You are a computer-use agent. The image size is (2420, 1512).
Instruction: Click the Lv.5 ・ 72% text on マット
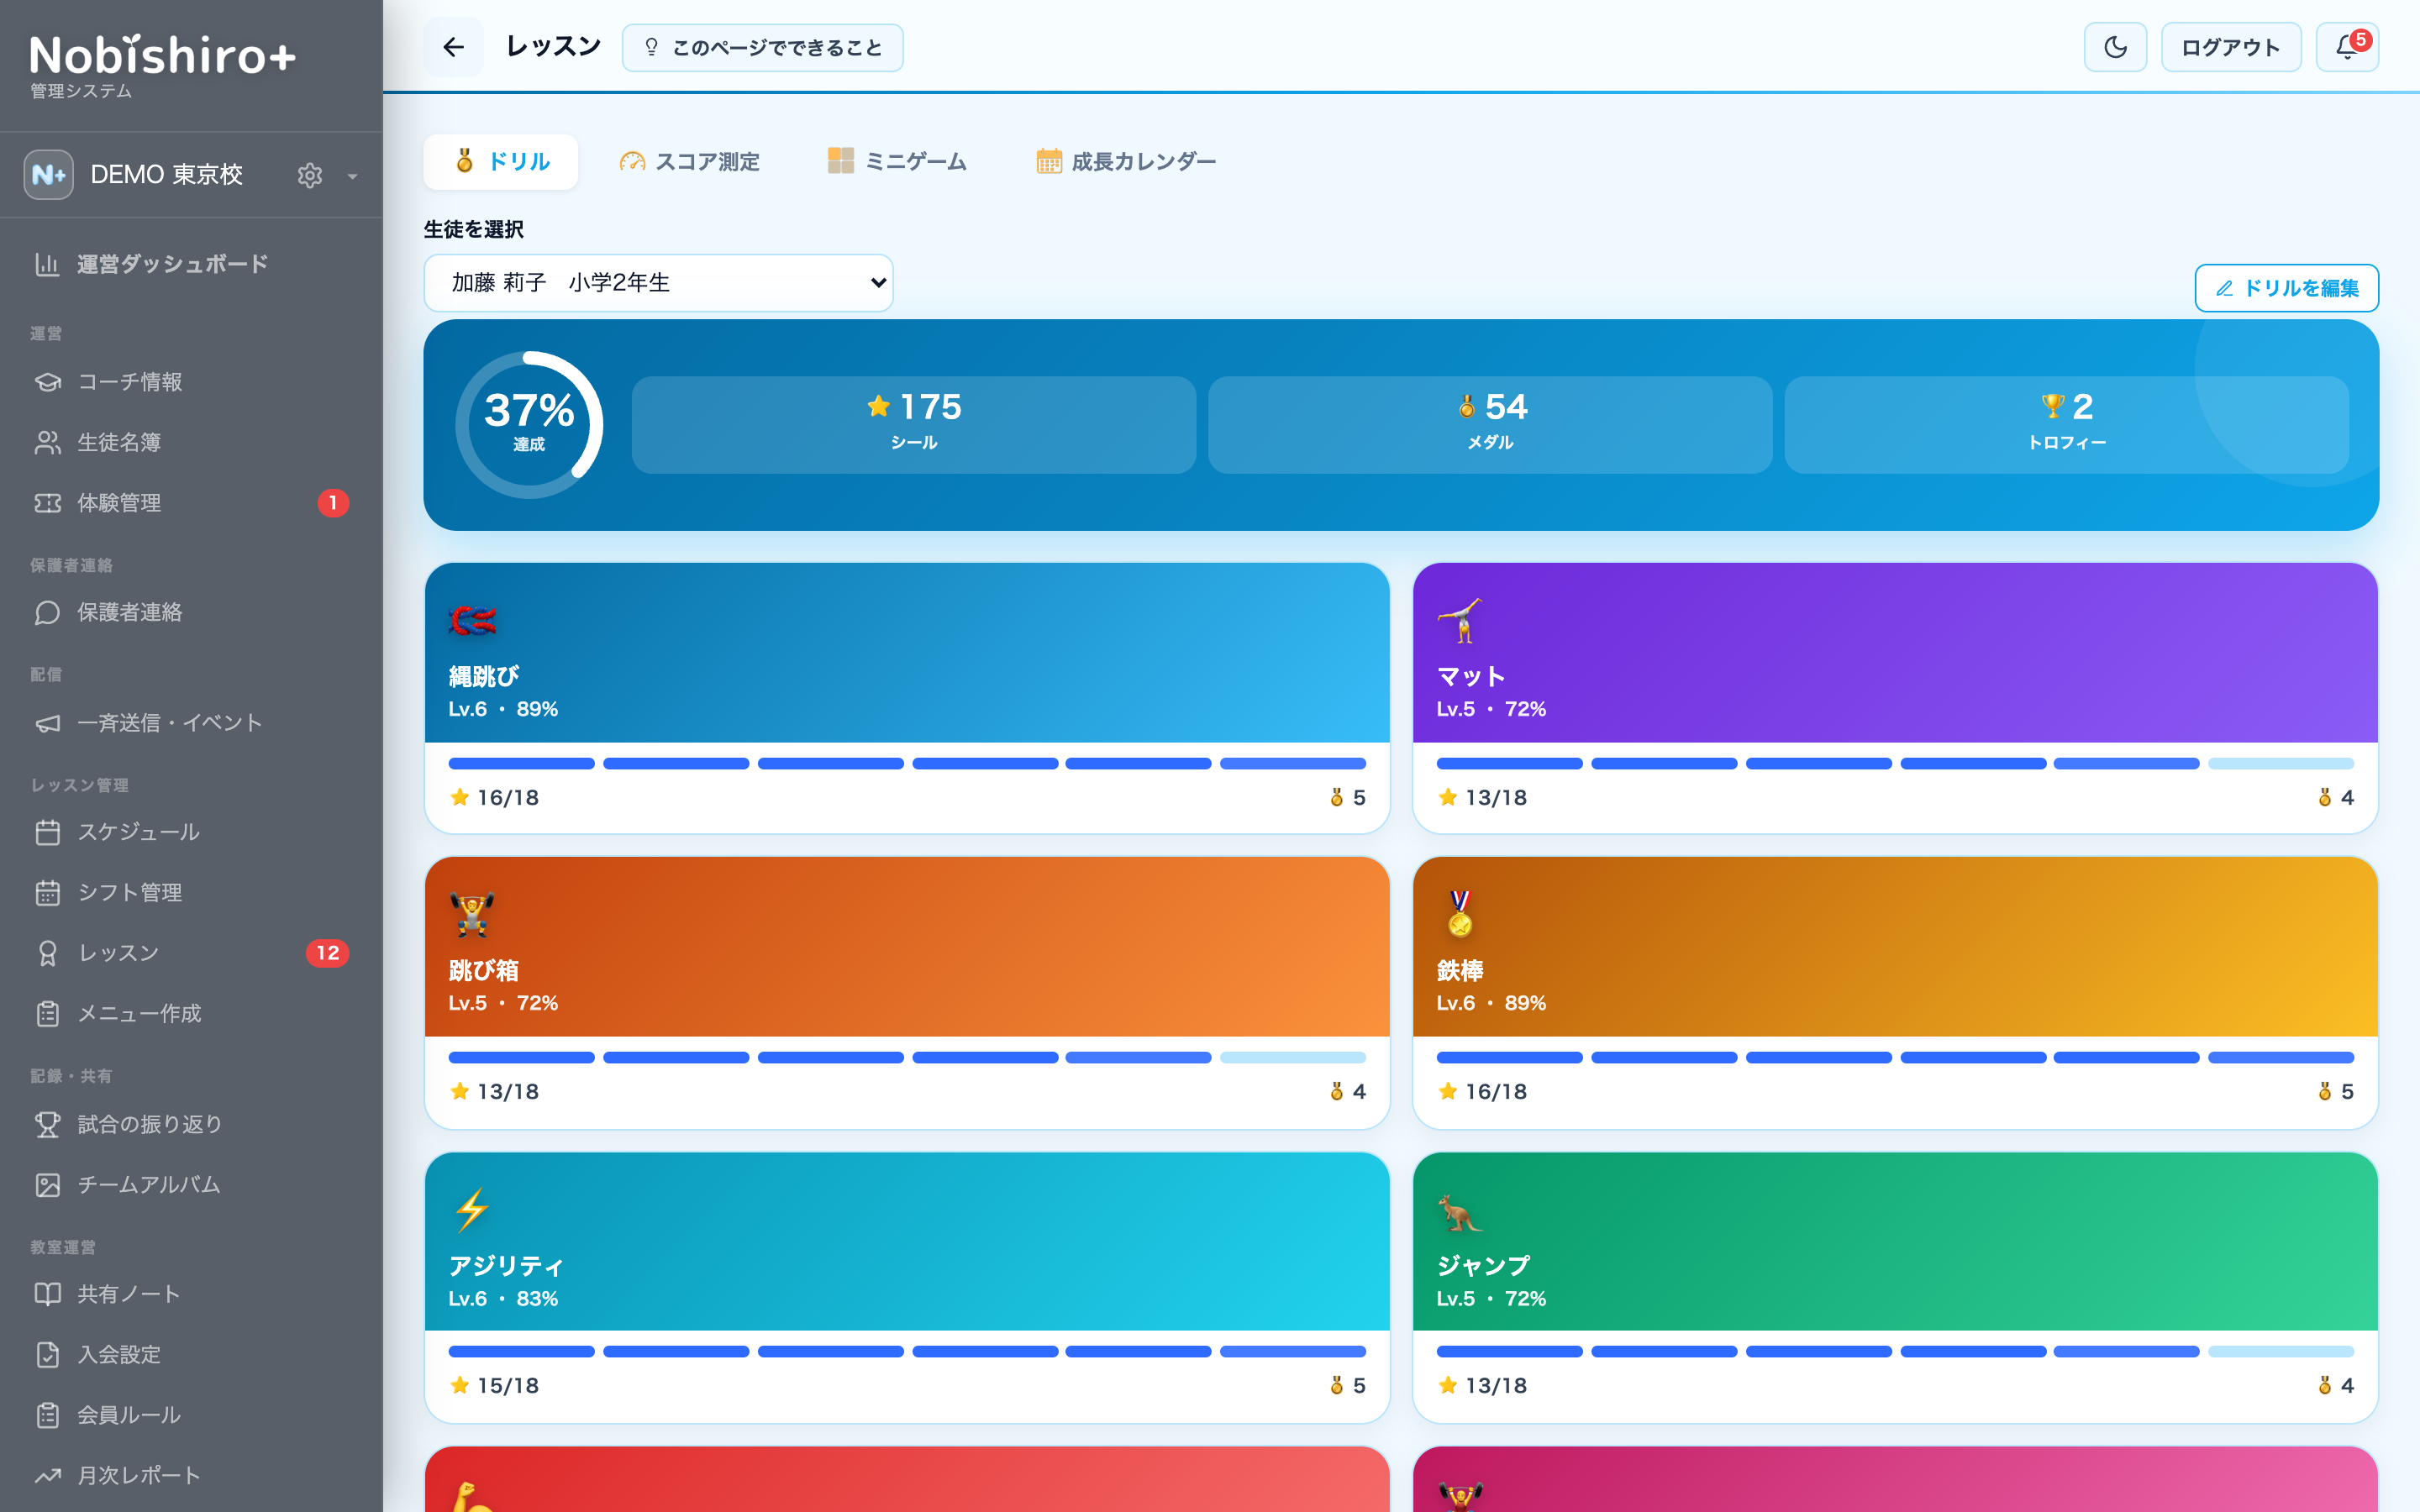[x=1491, y=709]
